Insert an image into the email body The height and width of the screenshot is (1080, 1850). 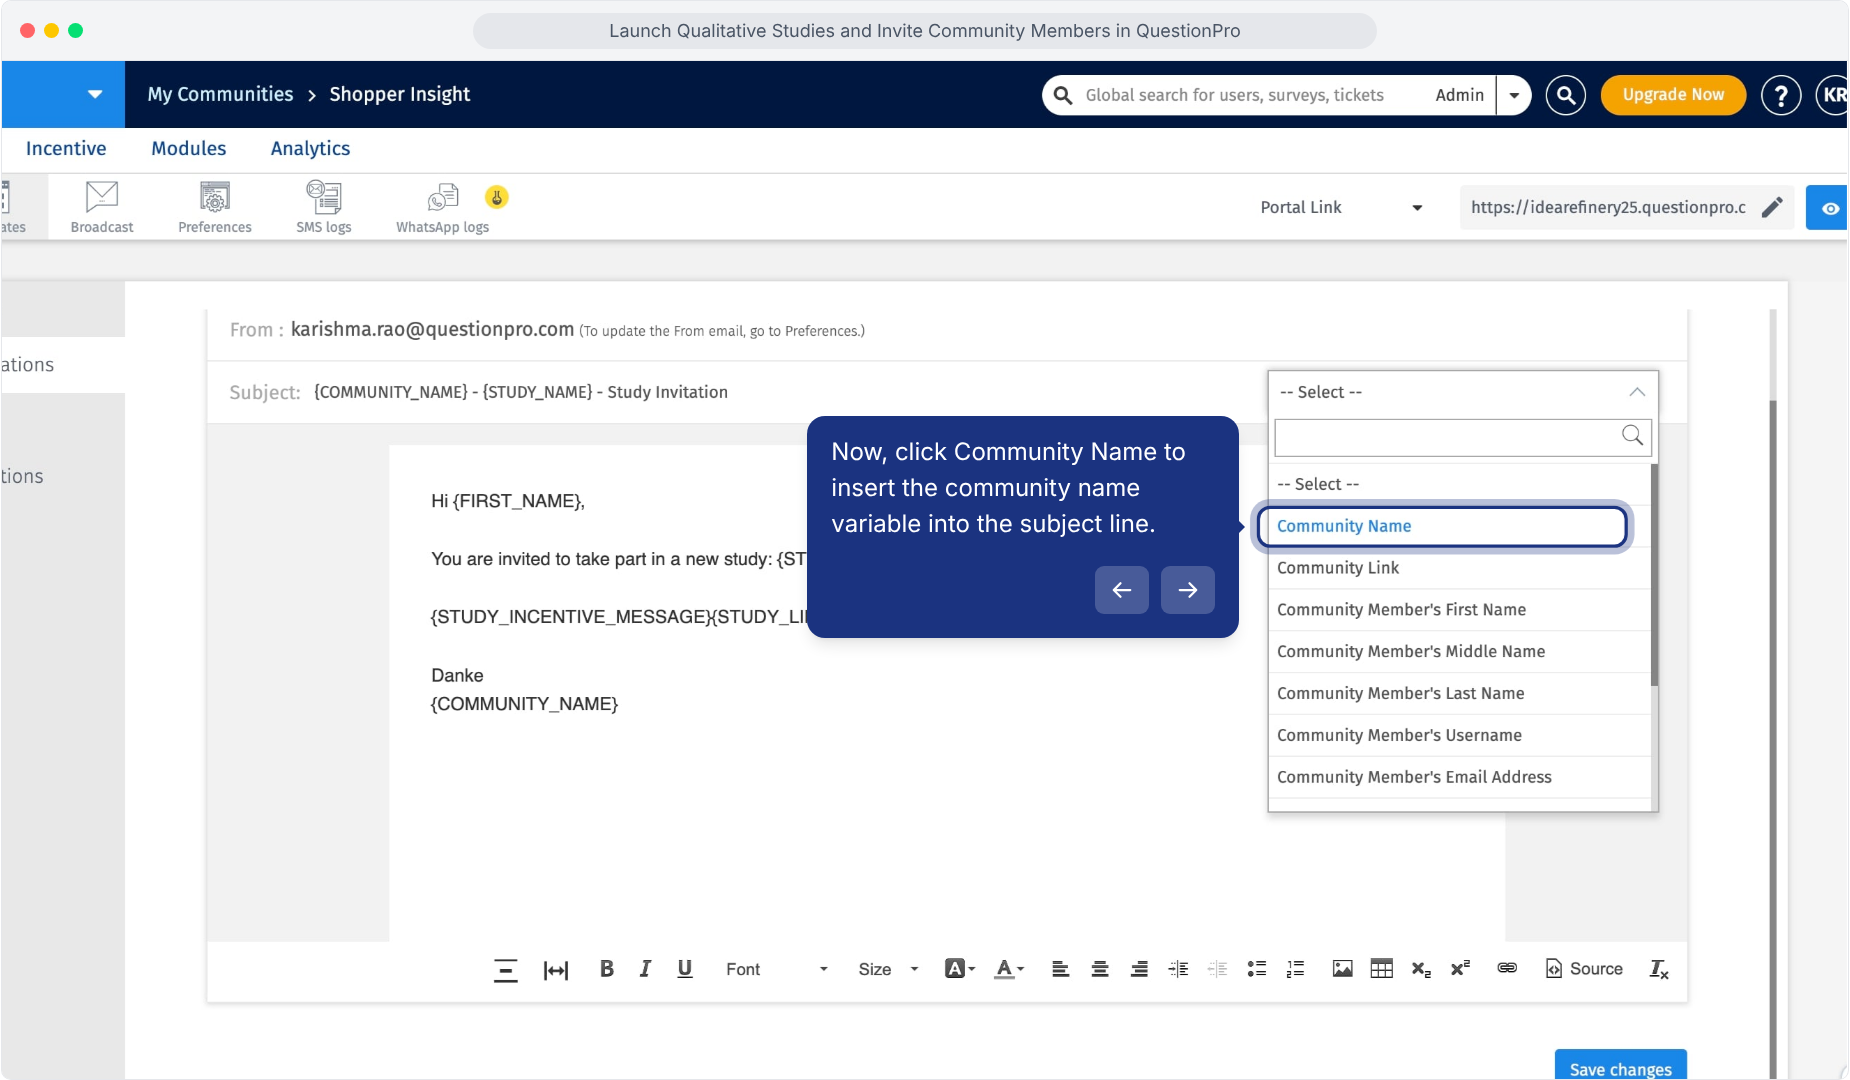click(1343, 968)
